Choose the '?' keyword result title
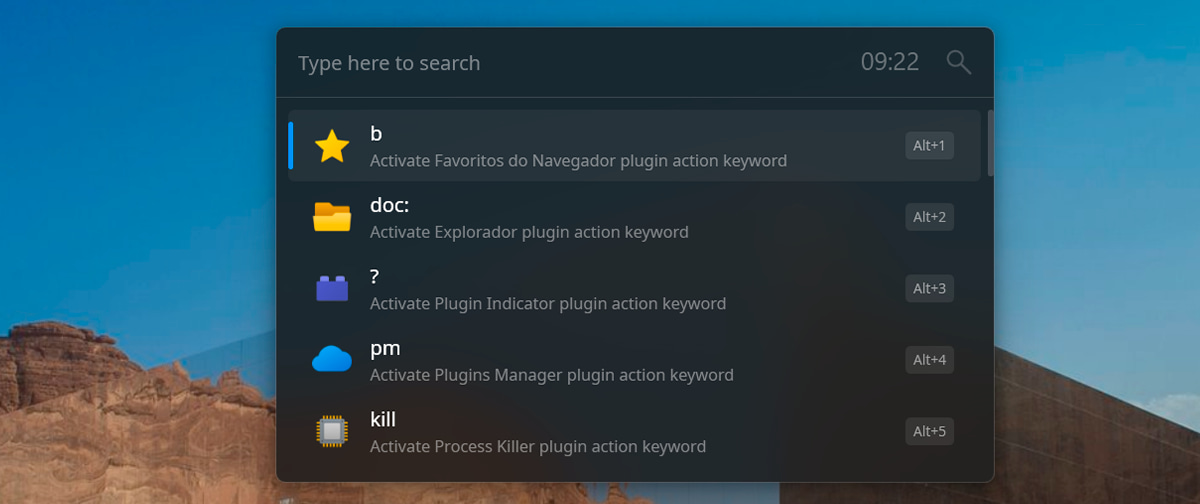Viewport: 1200px width, 504px height. [375, 277]
